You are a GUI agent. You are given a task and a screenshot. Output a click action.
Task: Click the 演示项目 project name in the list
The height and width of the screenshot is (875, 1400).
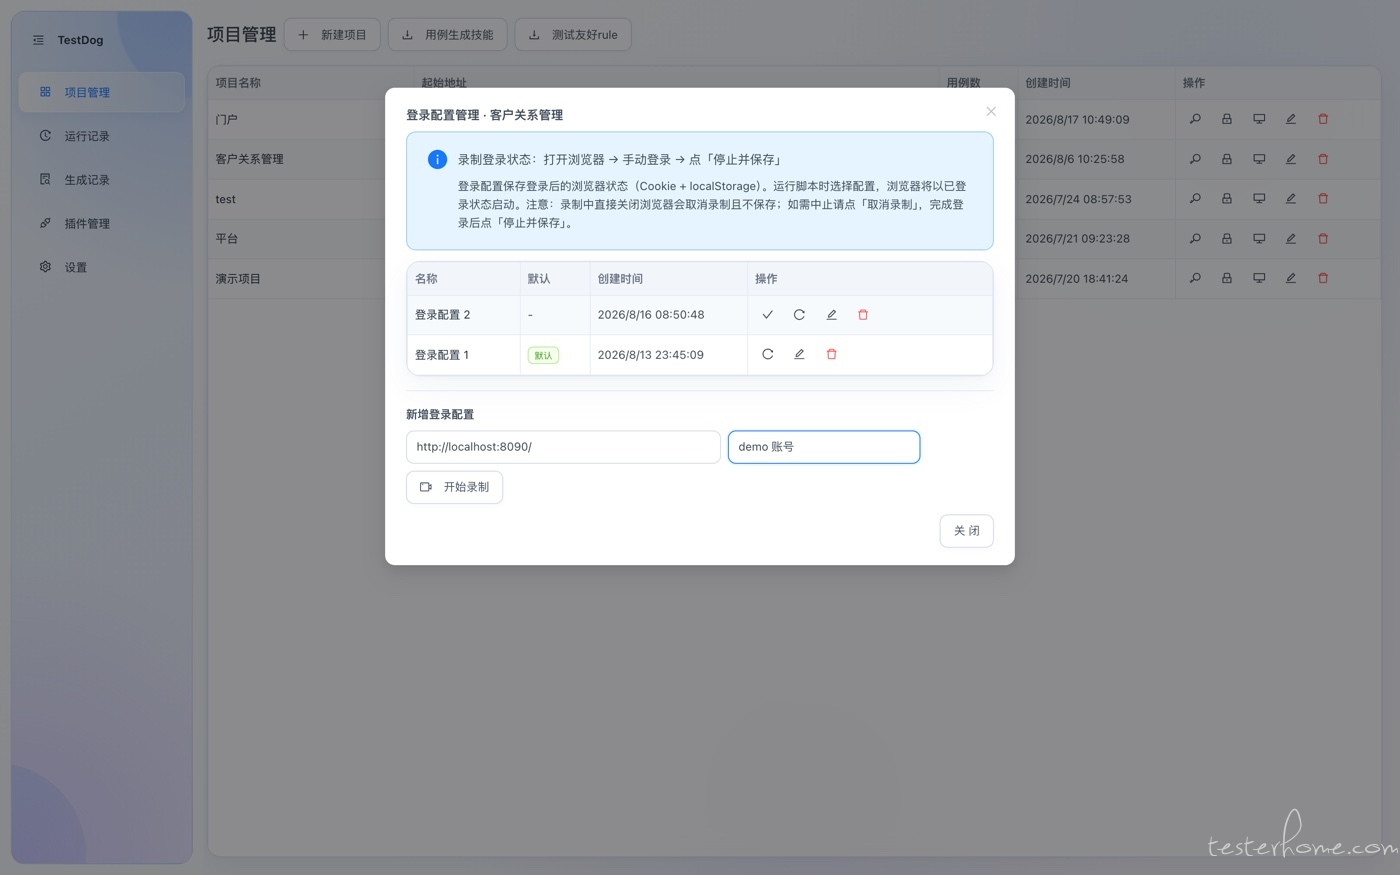pyautogui.click(x=238, y=279)
